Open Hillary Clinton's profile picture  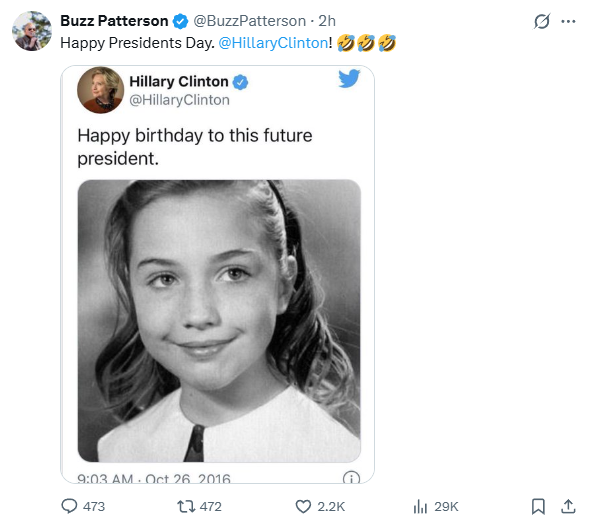coord(100,90)
